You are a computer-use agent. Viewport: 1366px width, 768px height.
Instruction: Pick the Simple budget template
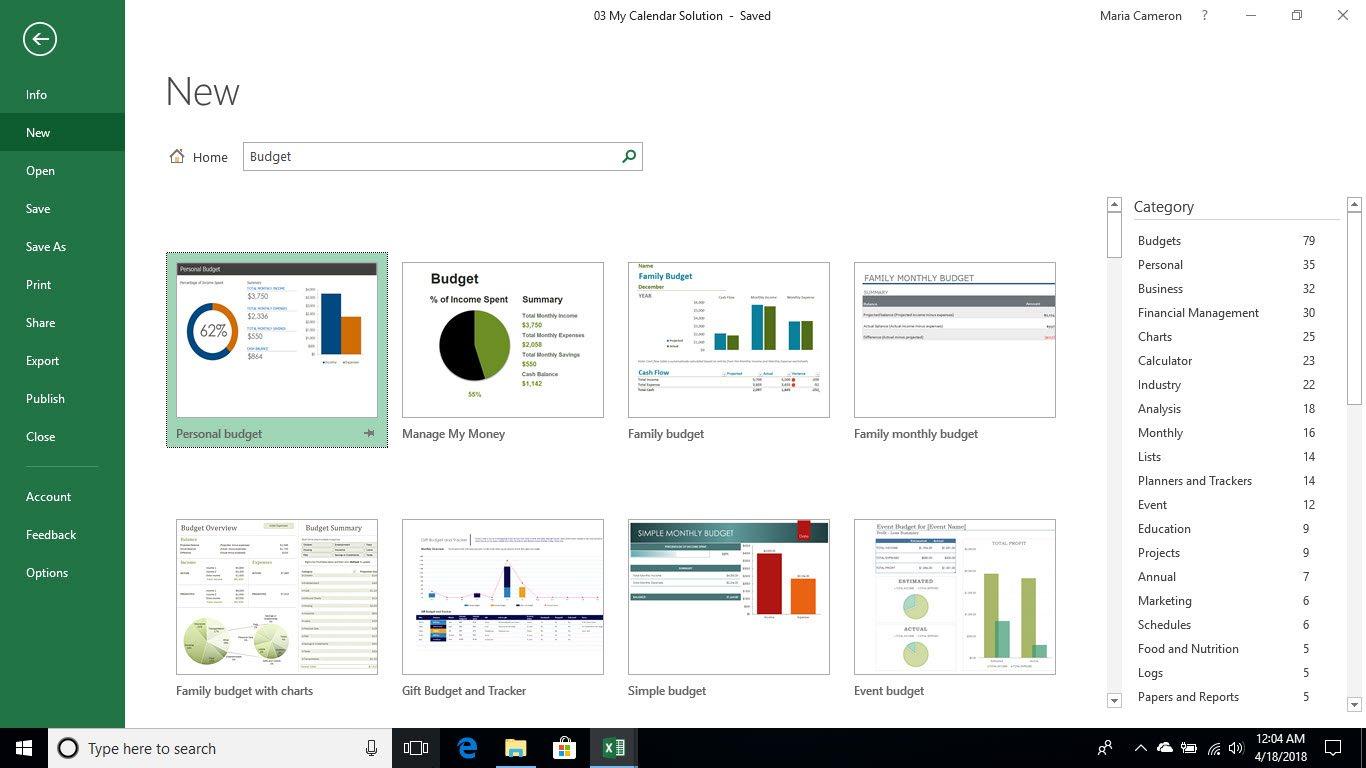(729, 597)
